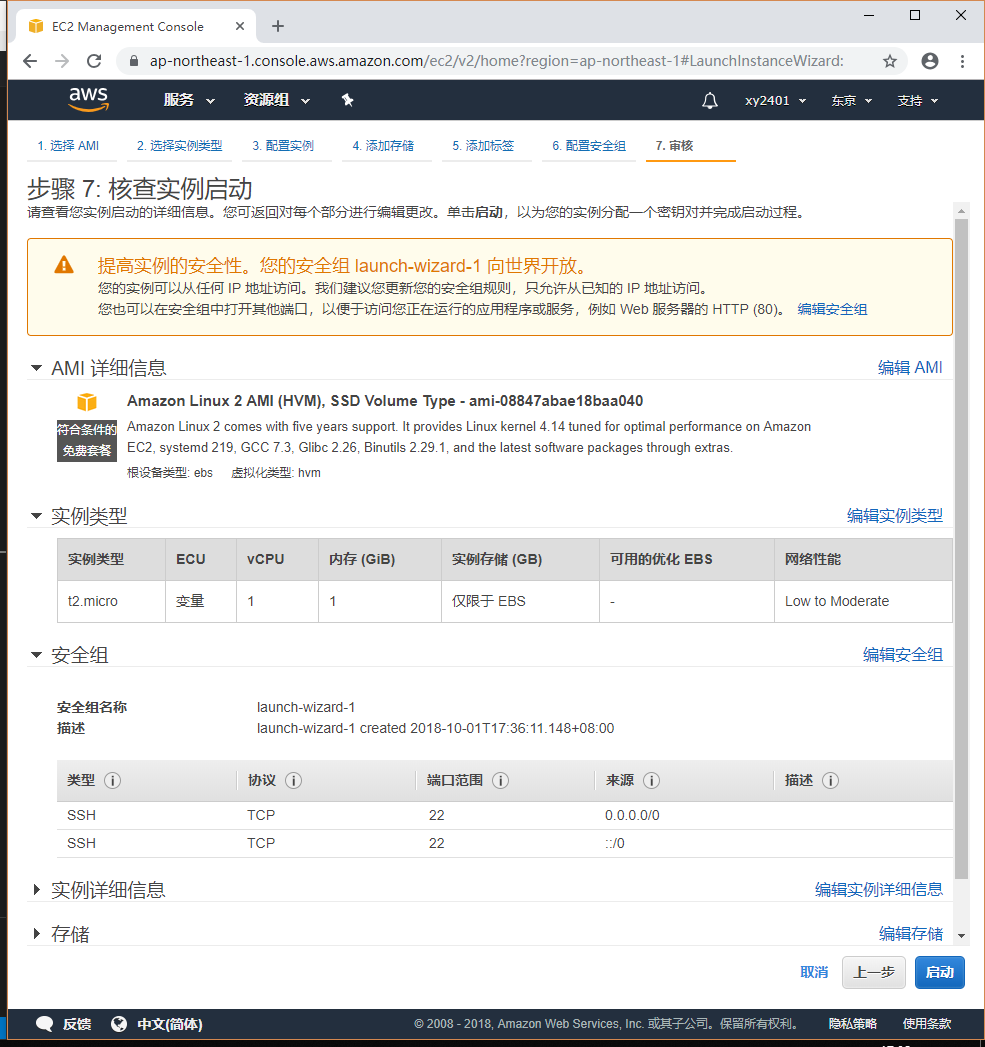Go to step 6. 配置安全组 tab
The height and width of the screenshot is (1047, 985).
[588, 146]
